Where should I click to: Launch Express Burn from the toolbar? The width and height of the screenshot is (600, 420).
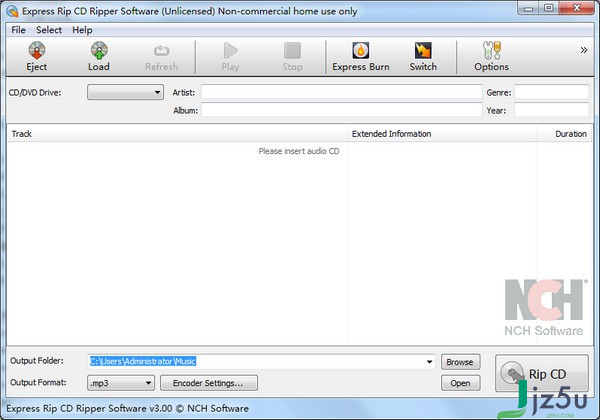[x=360, y=56]
